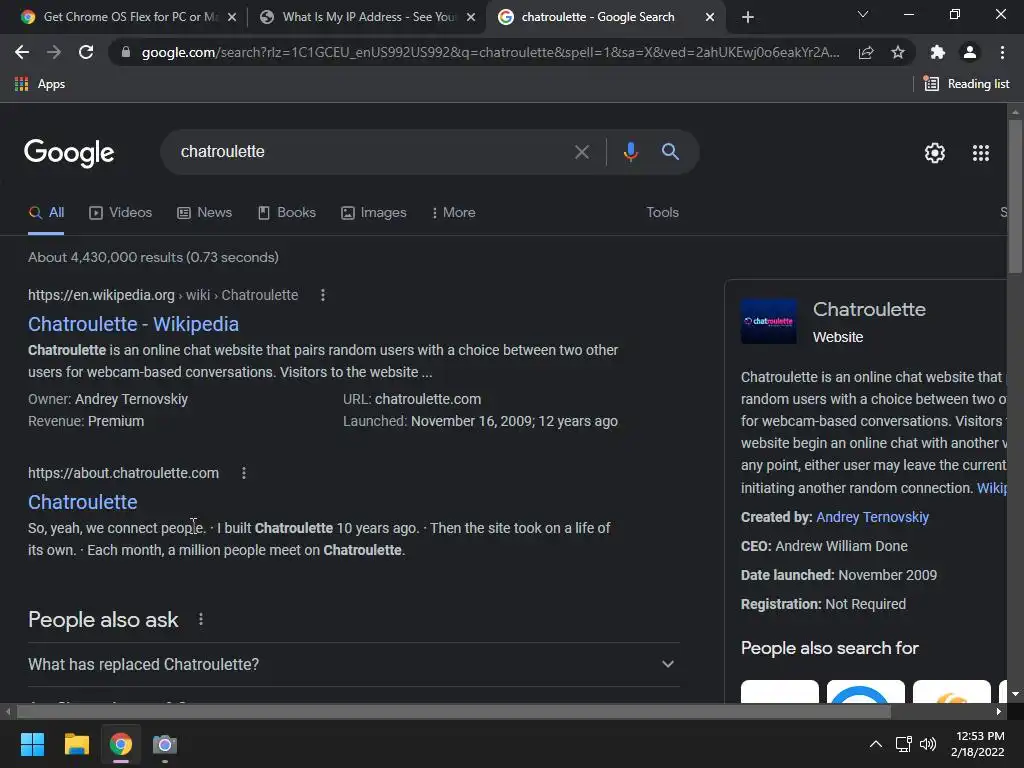Image resolution: width=1024 pixels, height=768 pixels.
Task: Click the Wikipedia breadcrumb URL text
Action: click(163, 295)
